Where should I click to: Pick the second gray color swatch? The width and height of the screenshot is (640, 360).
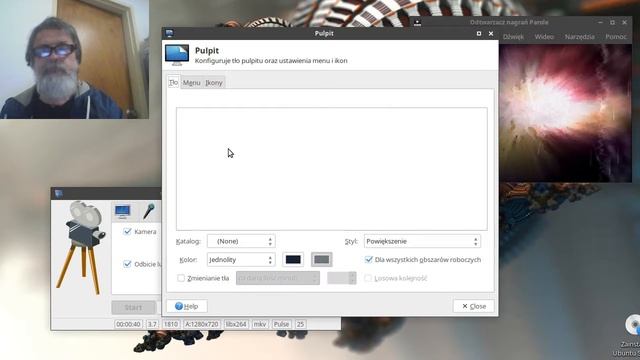click(322, 260)
